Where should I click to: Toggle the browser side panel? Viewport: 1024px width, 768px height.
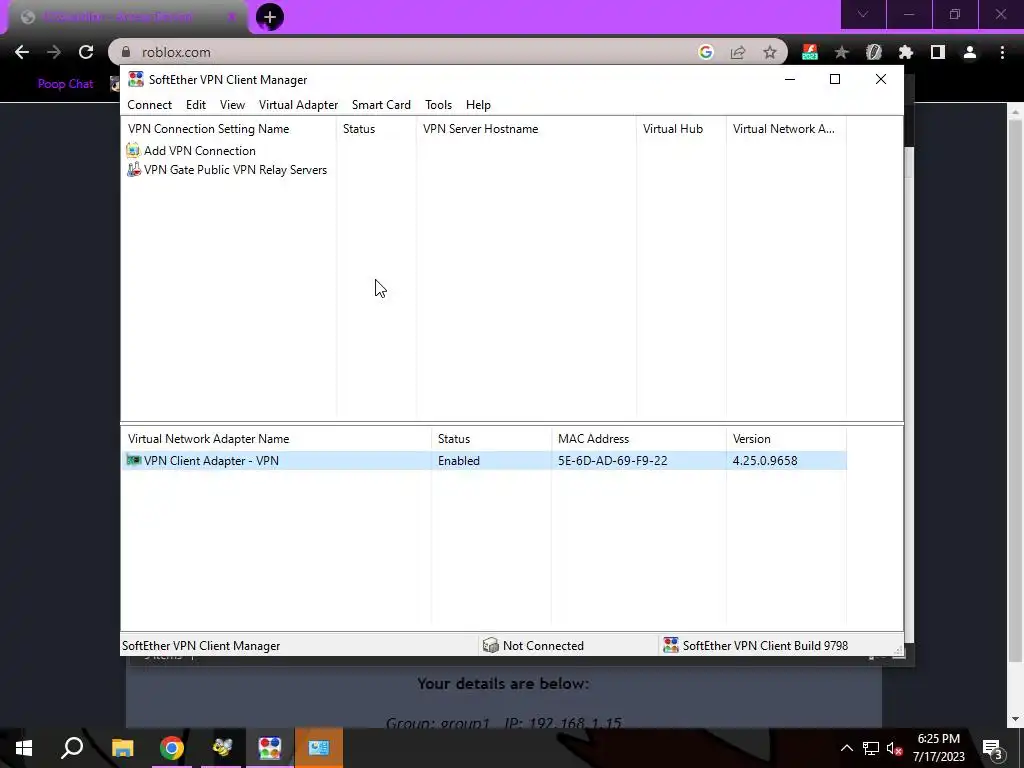pyautogui.click(x=938, y=52)
